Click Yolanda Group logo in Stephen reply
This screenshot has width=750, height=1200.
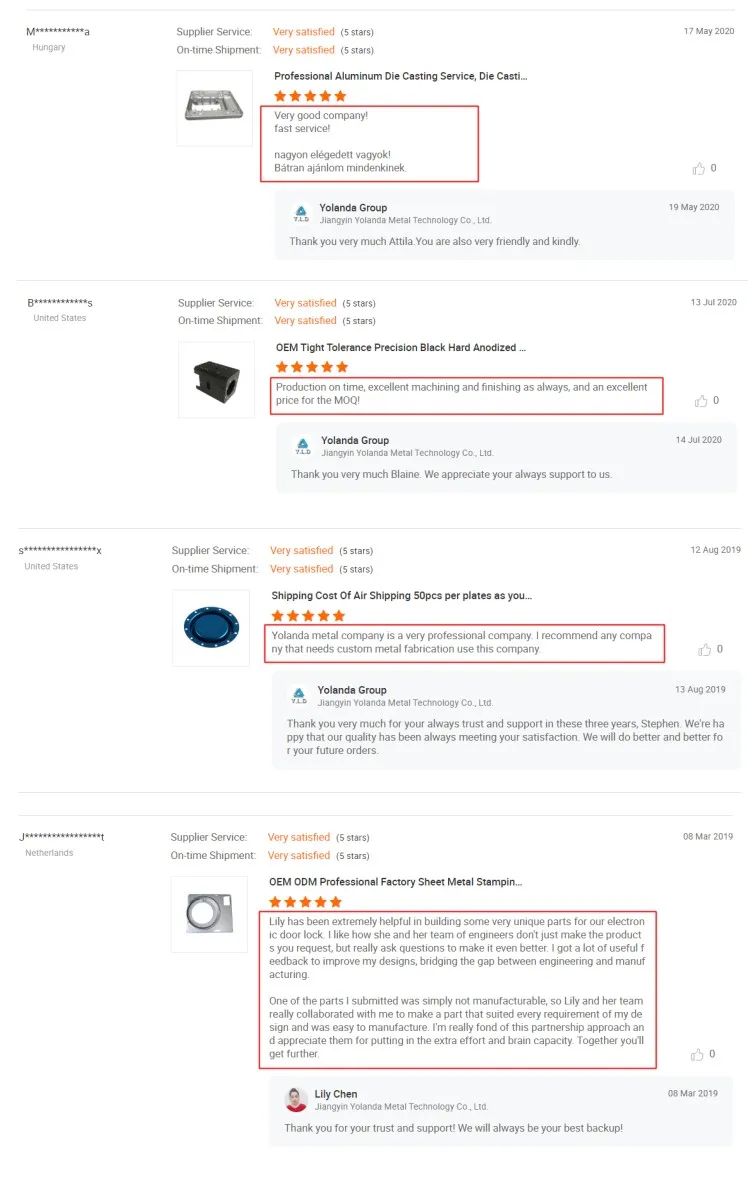point(299,696)
